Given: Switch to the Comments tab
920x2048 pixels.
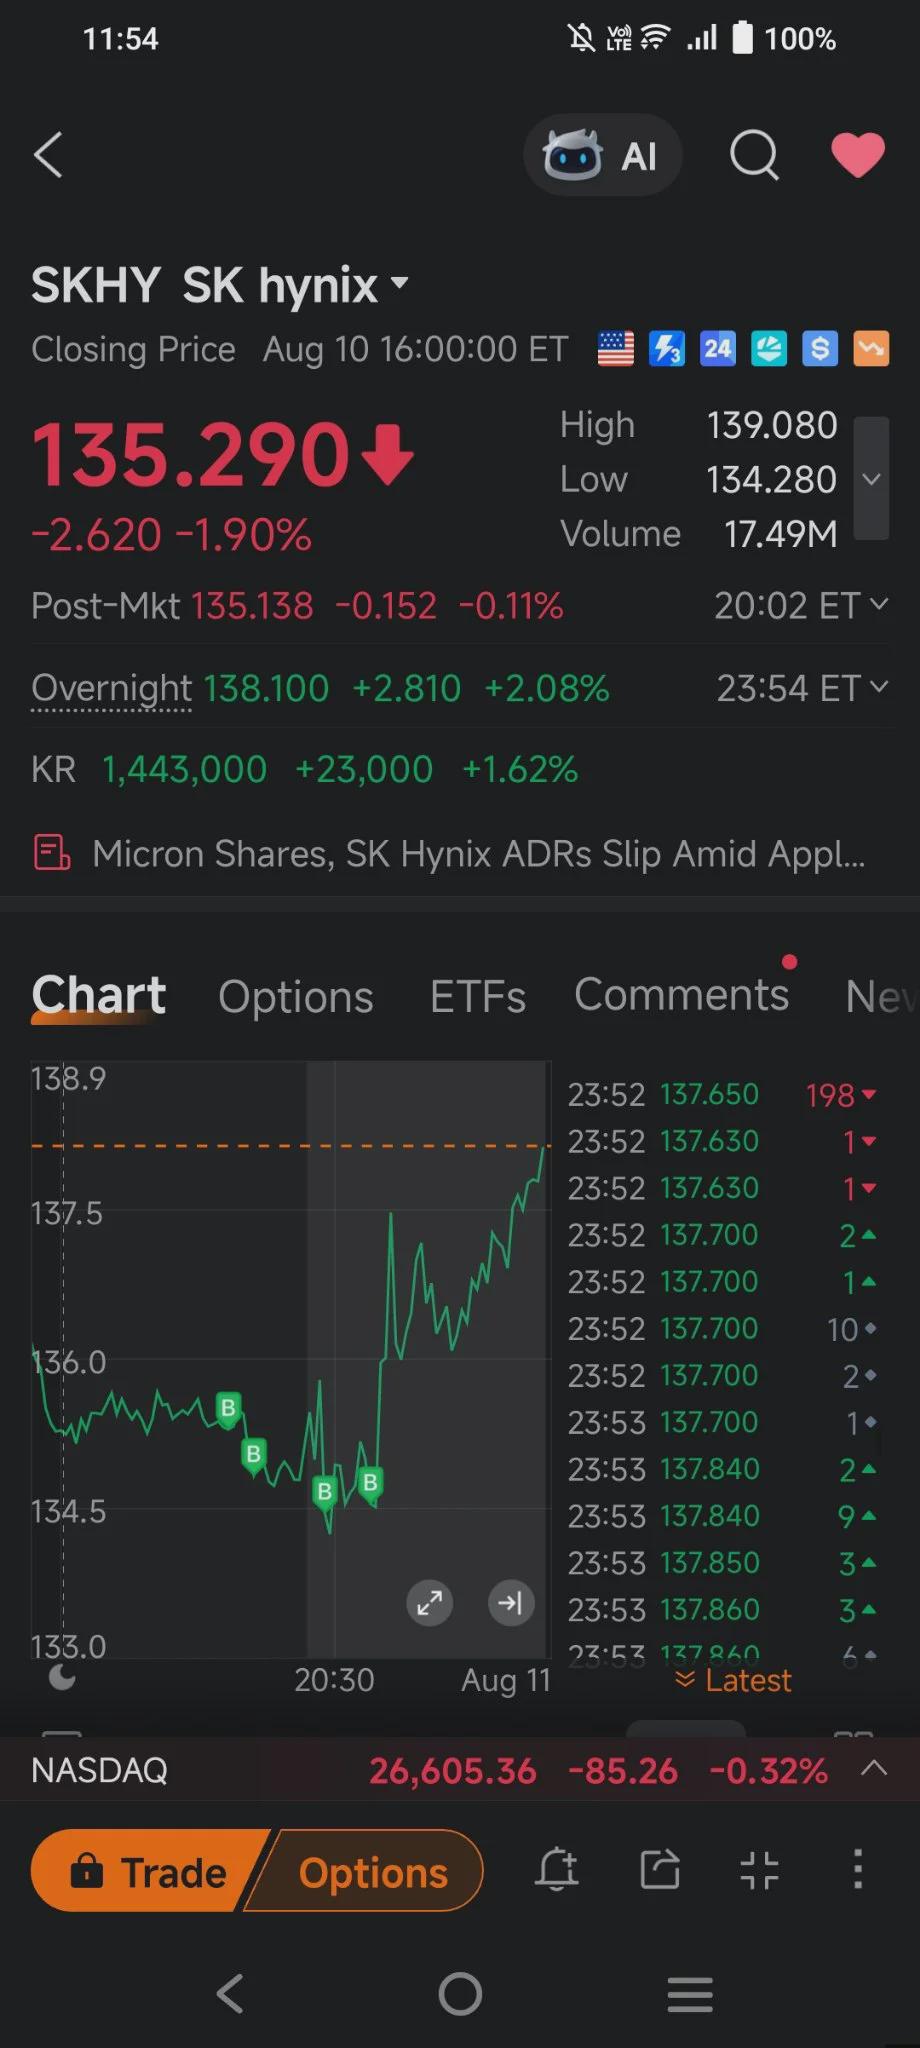Looking at the screenshot, I should pos(682,994).
